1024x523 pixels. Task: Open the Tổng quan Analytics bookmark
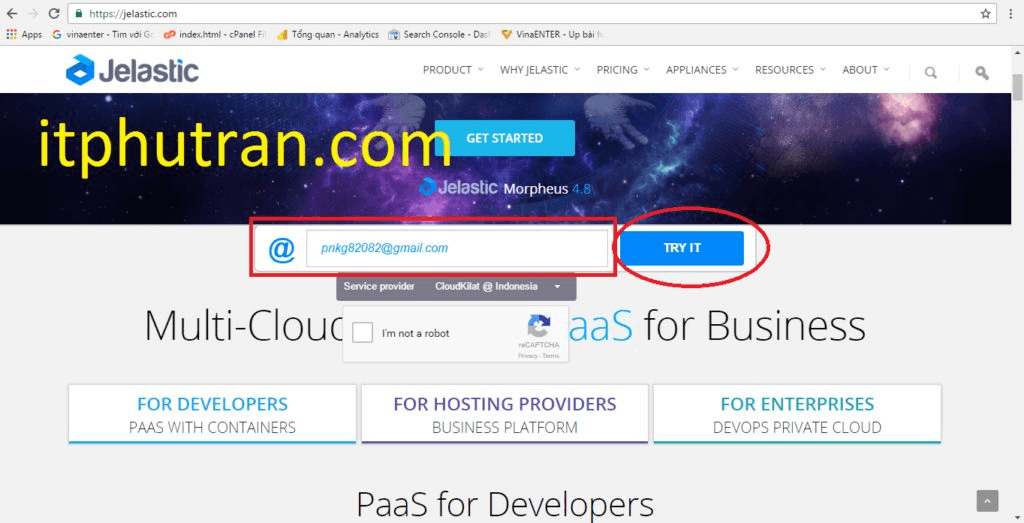328,35
